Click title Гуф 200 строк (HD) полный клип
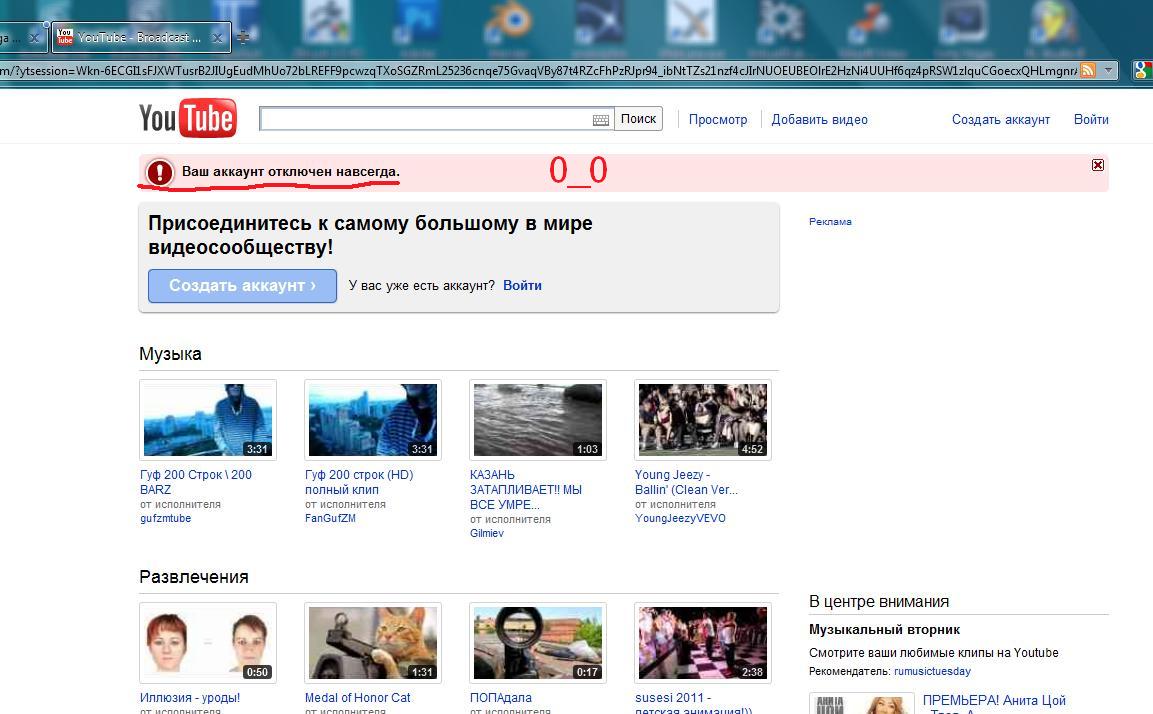Viewport: 1153px width, 714px height. click(x=359, y=482)
